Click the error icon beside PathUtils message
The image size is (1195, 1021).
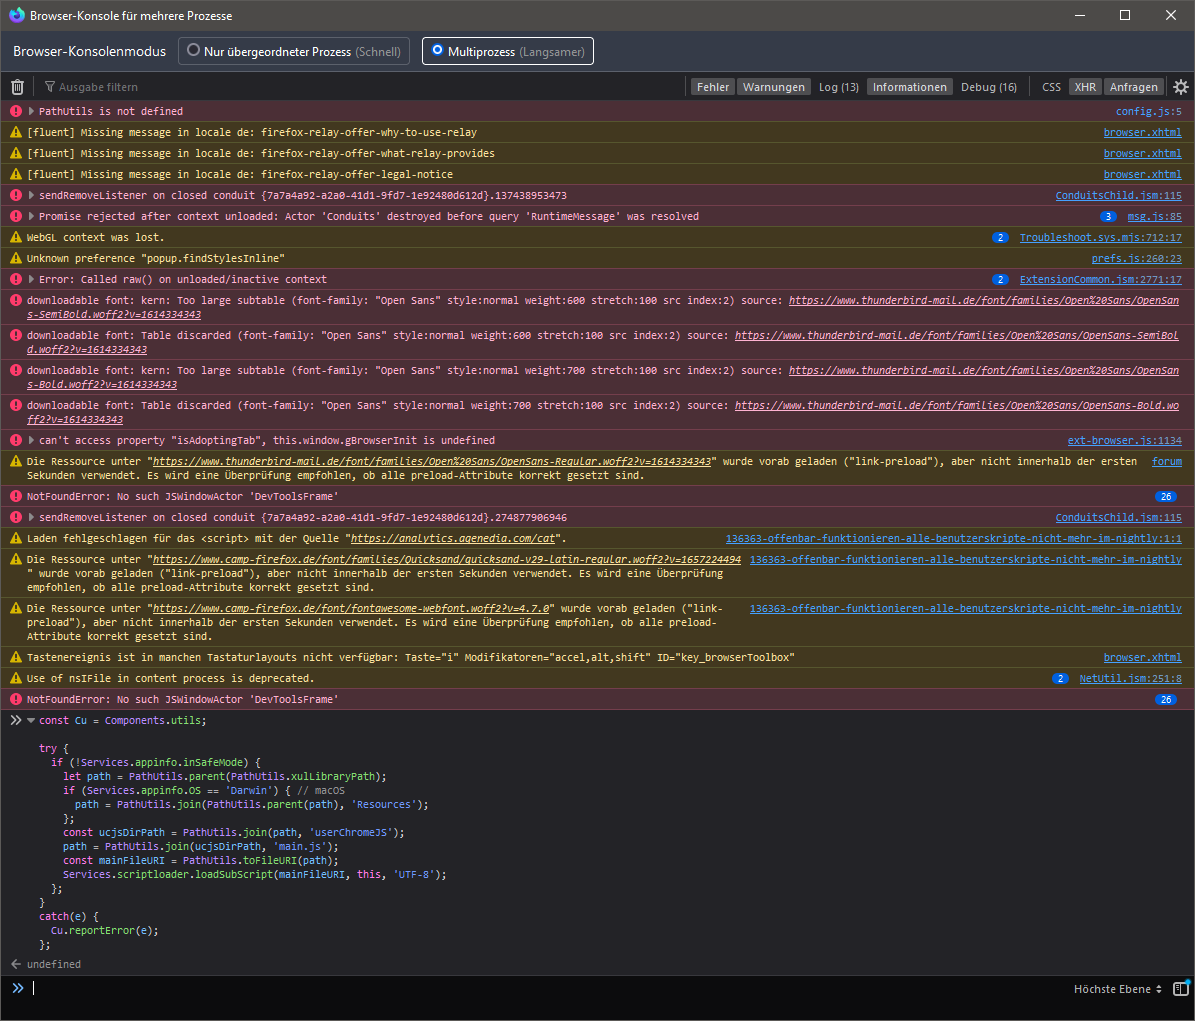pyautogui.click(x=16, y=111)
